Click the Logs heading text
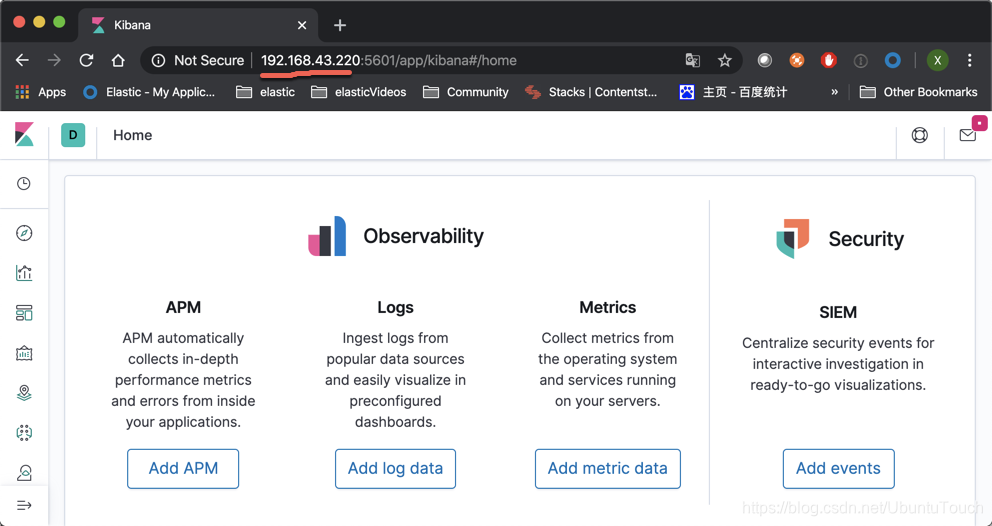 click(x=395, y=307)
